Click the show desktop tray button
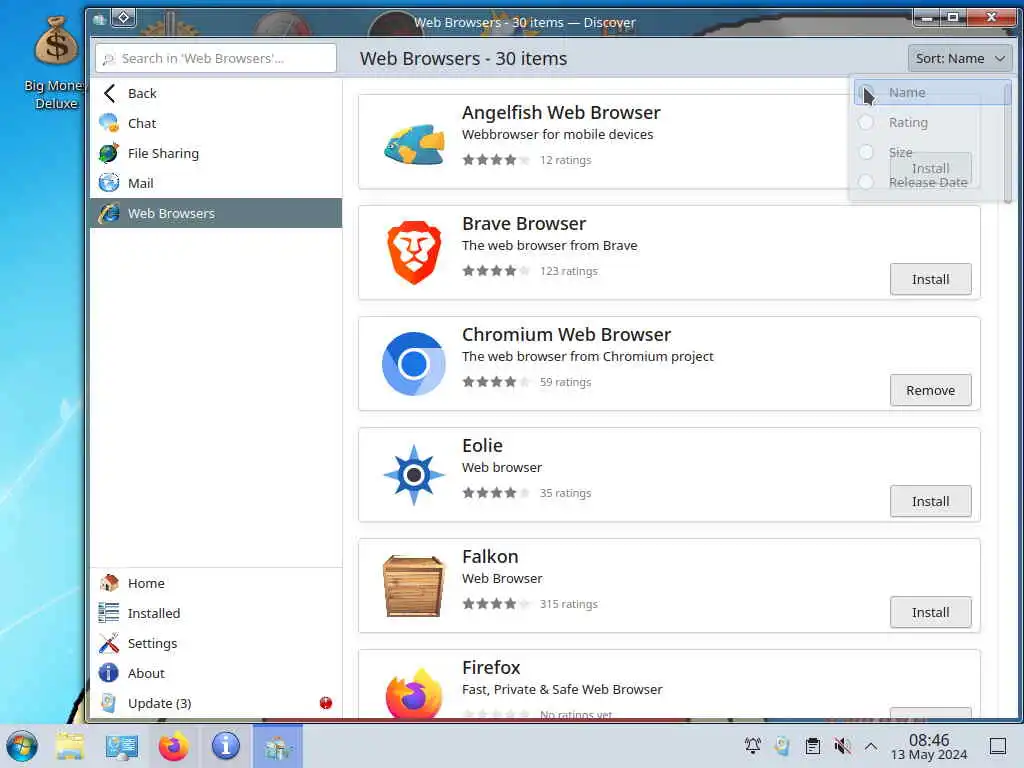 click(x=997, y=746)
